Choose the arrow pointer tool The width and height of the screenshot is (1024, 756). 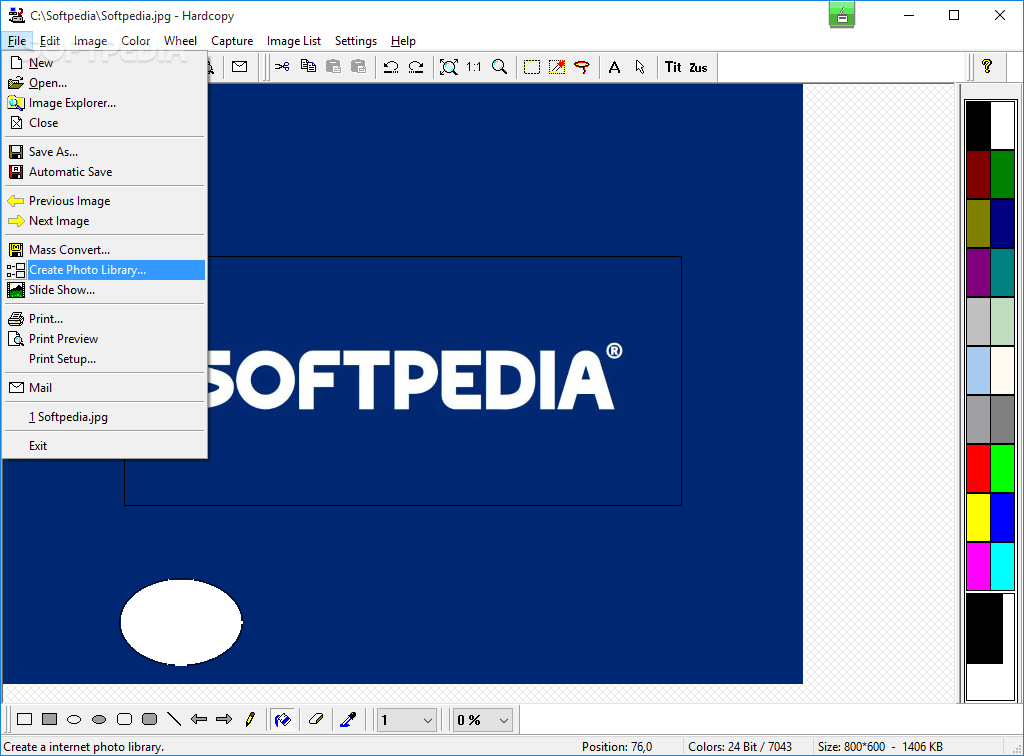(640, 67)
